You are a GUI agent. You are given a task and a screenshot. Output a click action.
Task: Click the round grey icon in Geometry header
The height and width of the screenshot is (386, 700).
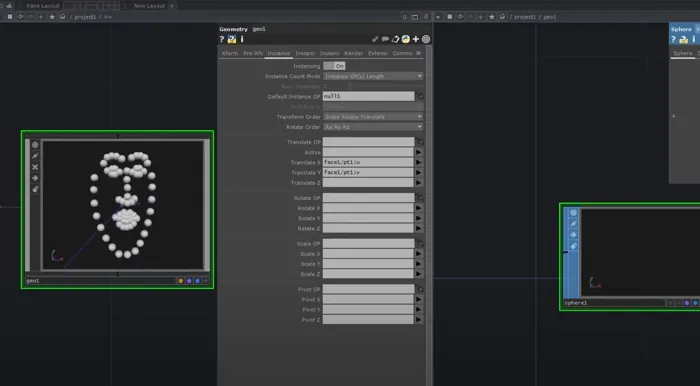(426, 39)
